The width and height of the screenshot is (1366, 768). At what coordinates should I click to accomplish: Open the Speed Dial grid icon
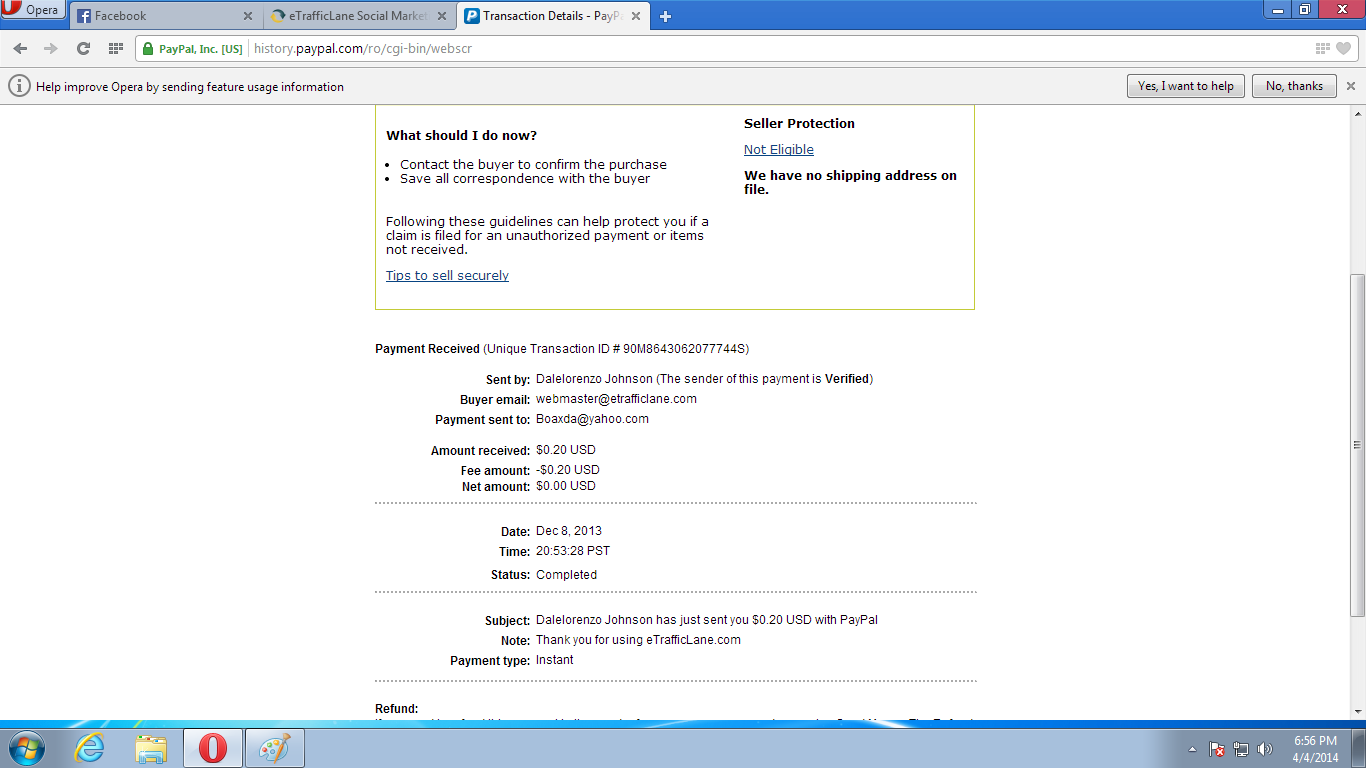tap(116, 48)
